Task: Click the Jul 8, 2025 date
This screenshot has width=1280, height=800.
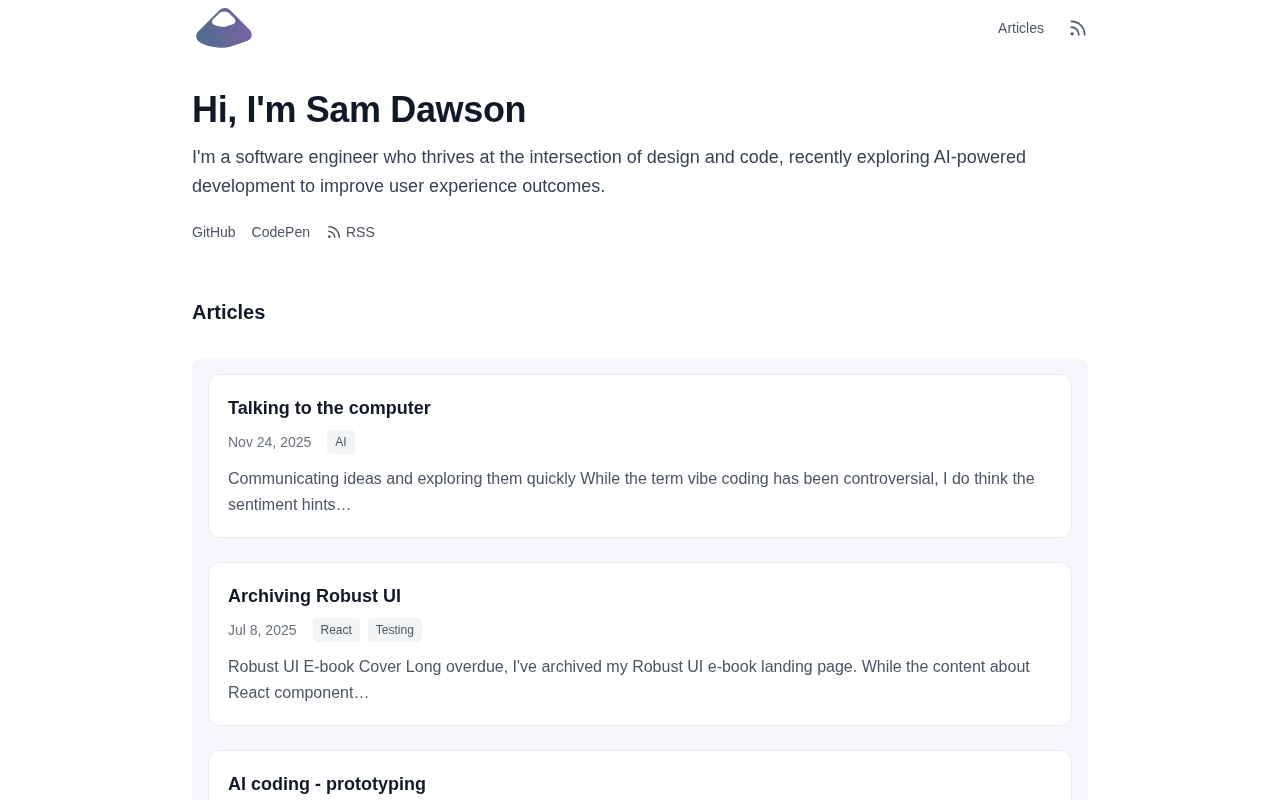Action: pos(262,630)
